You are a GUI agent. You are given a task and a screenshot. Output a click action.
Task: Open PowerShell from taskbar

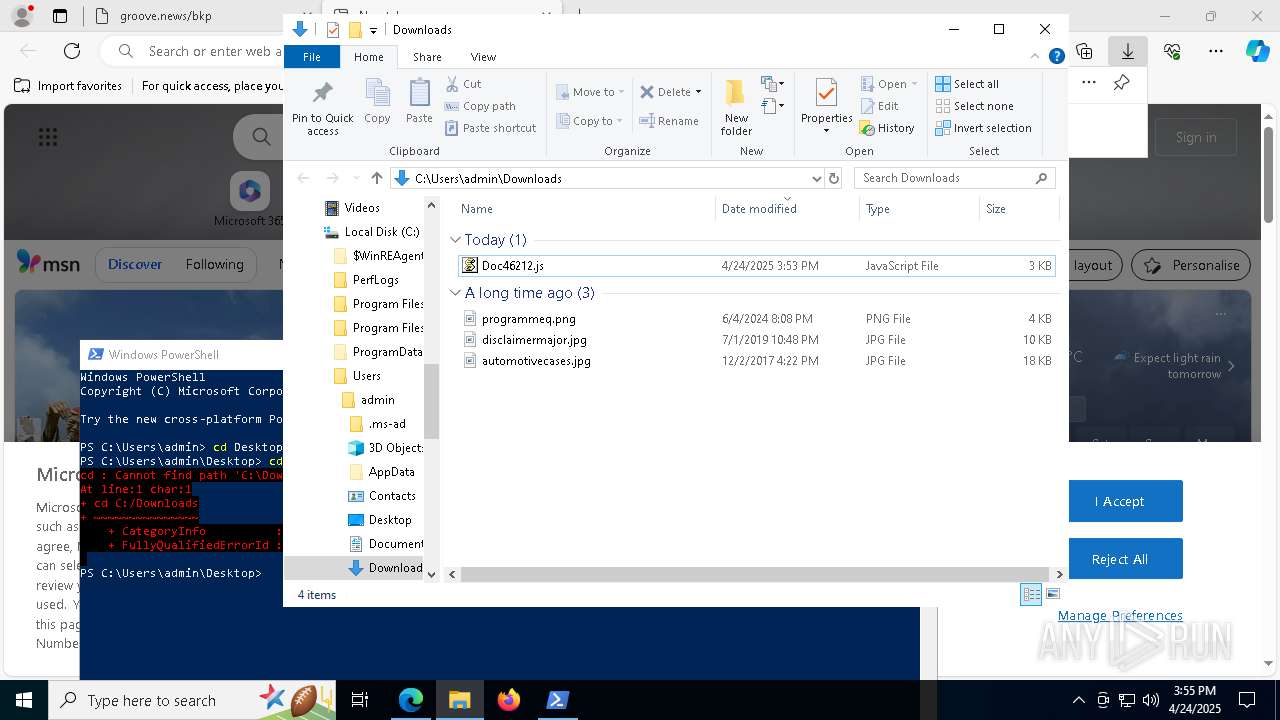point(558,700)
